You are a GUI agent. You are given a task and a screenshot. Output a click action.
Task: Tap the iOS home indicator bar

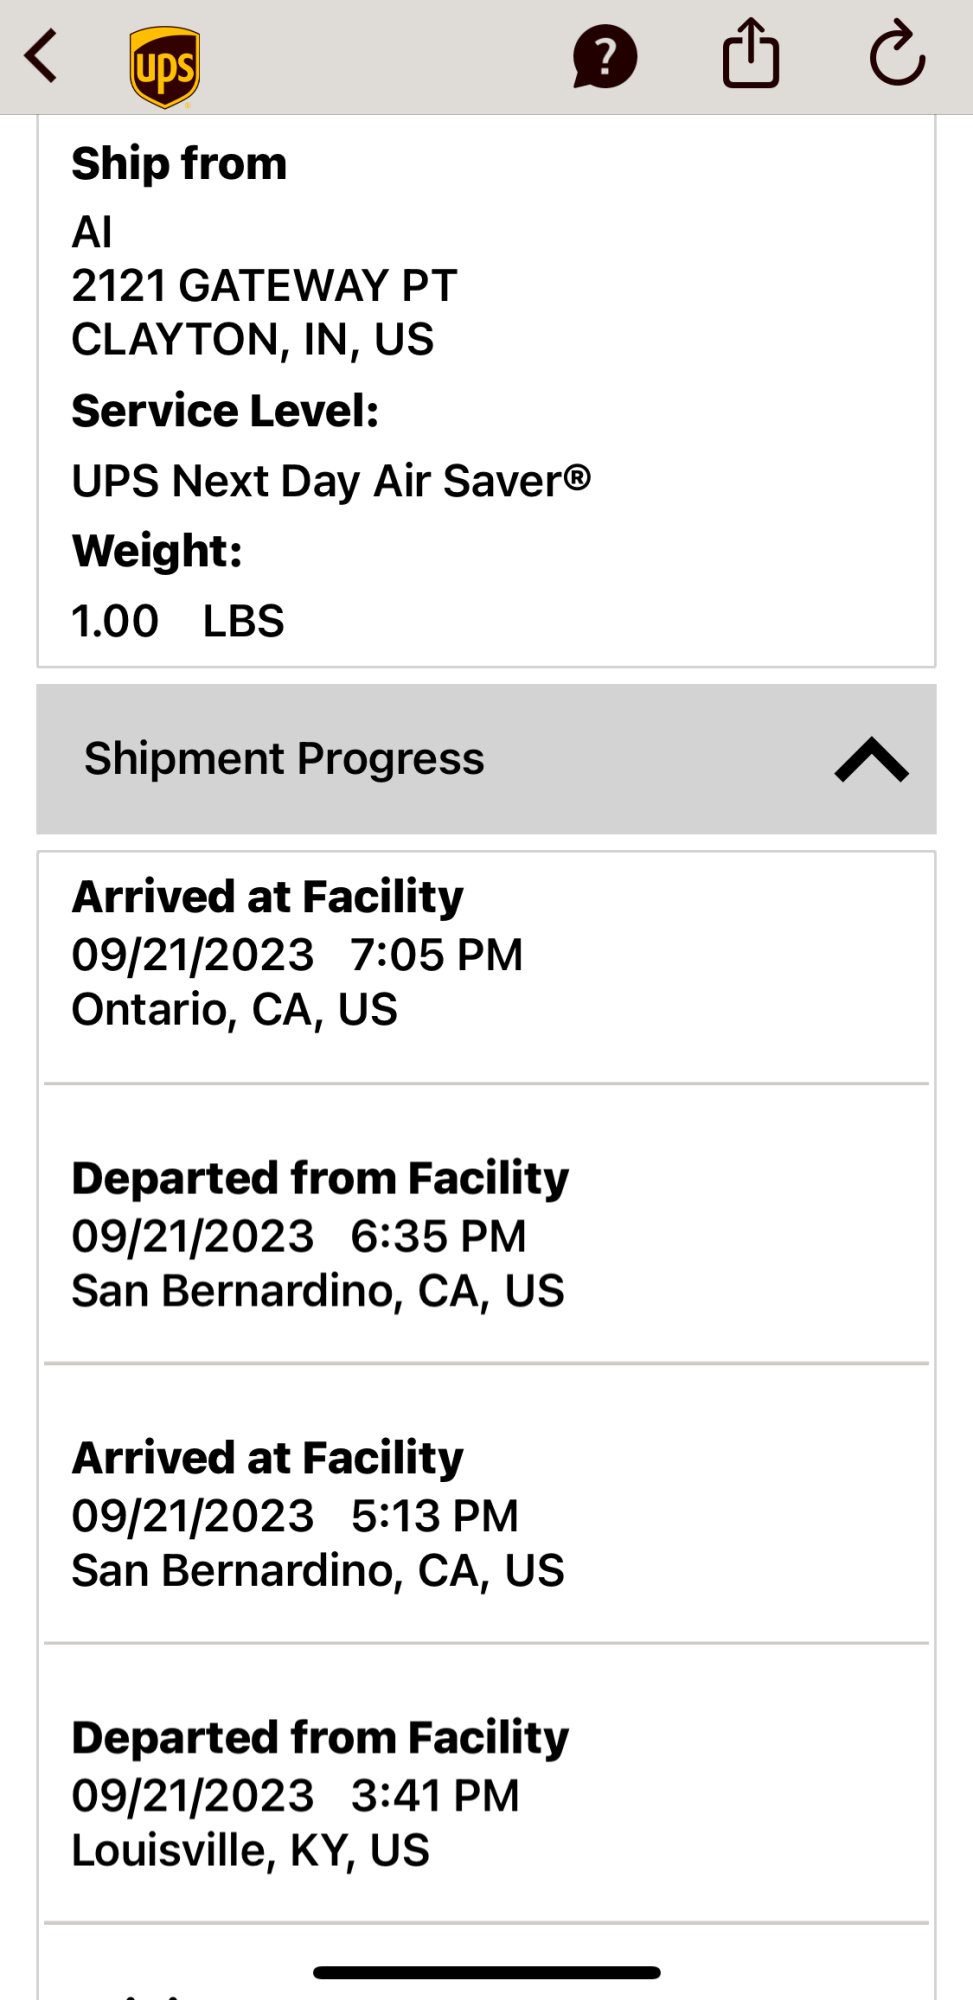[486, 1973]
